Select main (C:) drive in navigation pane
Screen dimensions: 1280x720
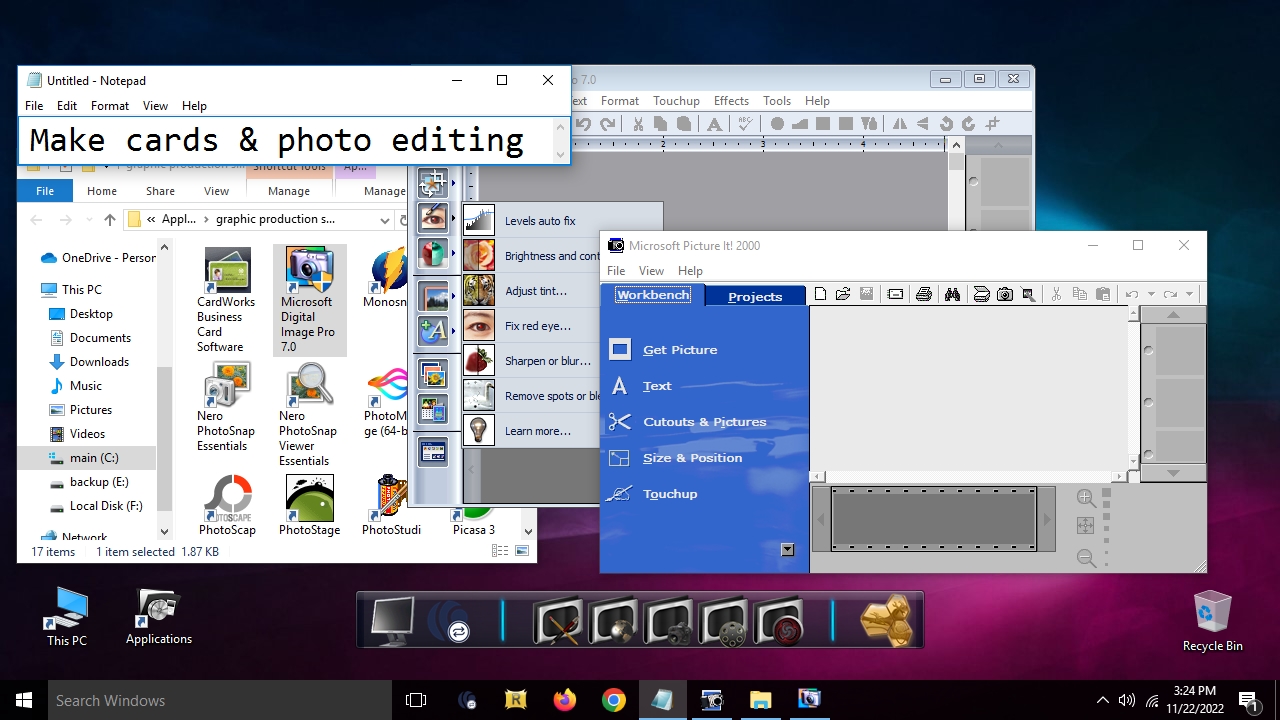94,458
